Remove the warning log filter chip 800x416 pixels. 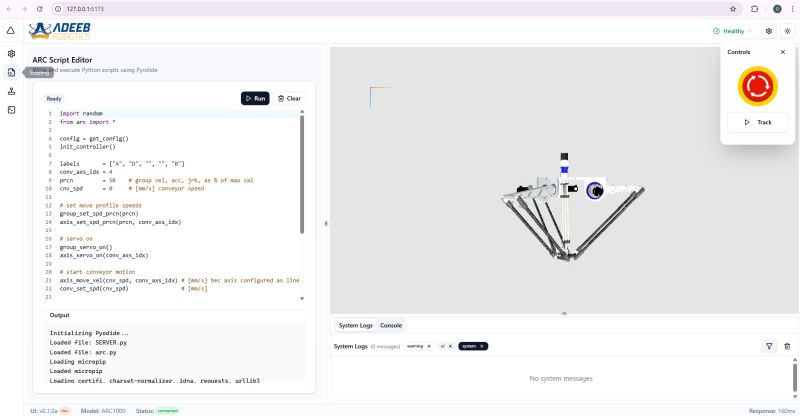click(x=429, y=346)
